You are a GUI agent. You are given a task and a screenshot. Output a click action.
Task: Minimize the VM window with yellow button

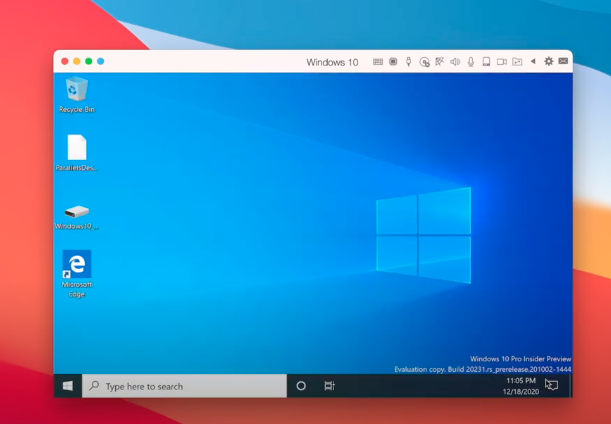coord(77,61)
